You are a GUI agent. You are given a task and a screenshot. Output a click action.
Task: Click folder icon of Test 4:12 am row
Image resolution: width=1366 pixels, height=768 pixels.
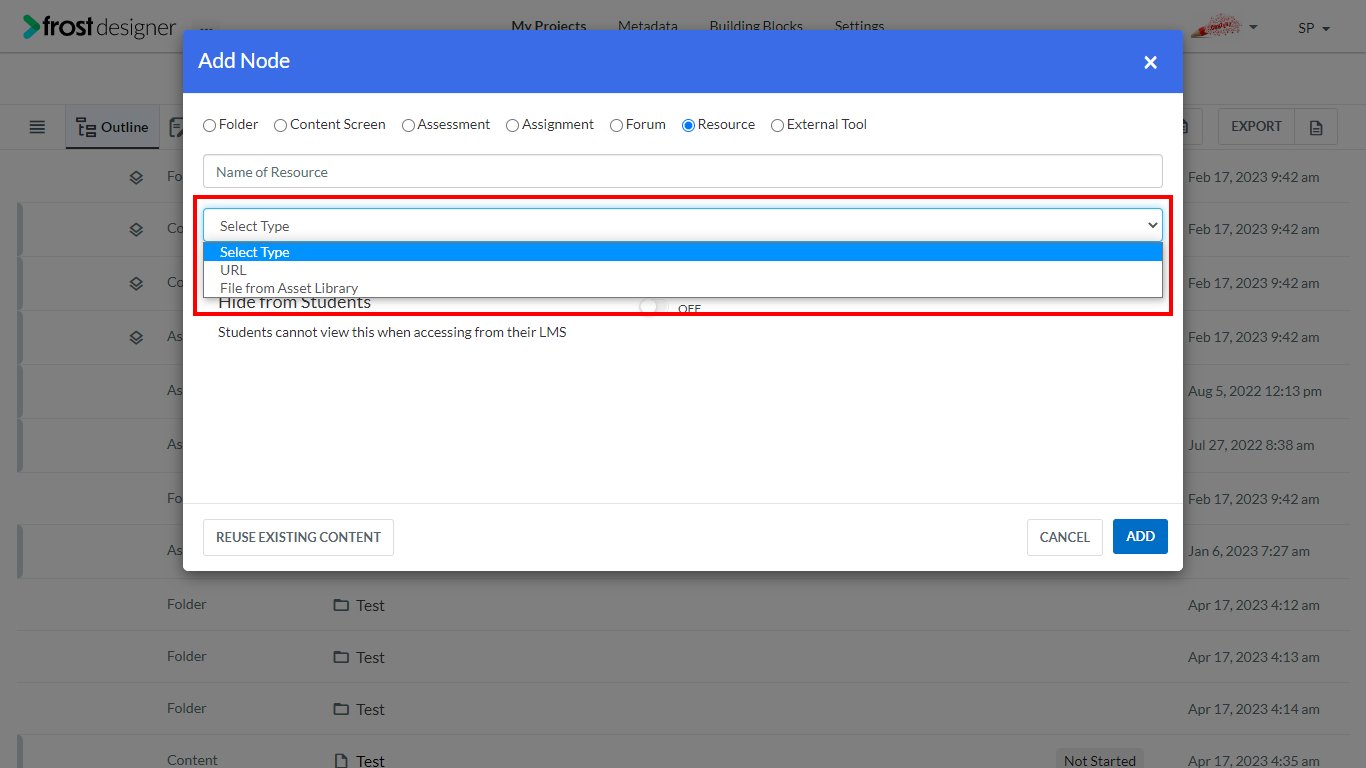[341, 605]
